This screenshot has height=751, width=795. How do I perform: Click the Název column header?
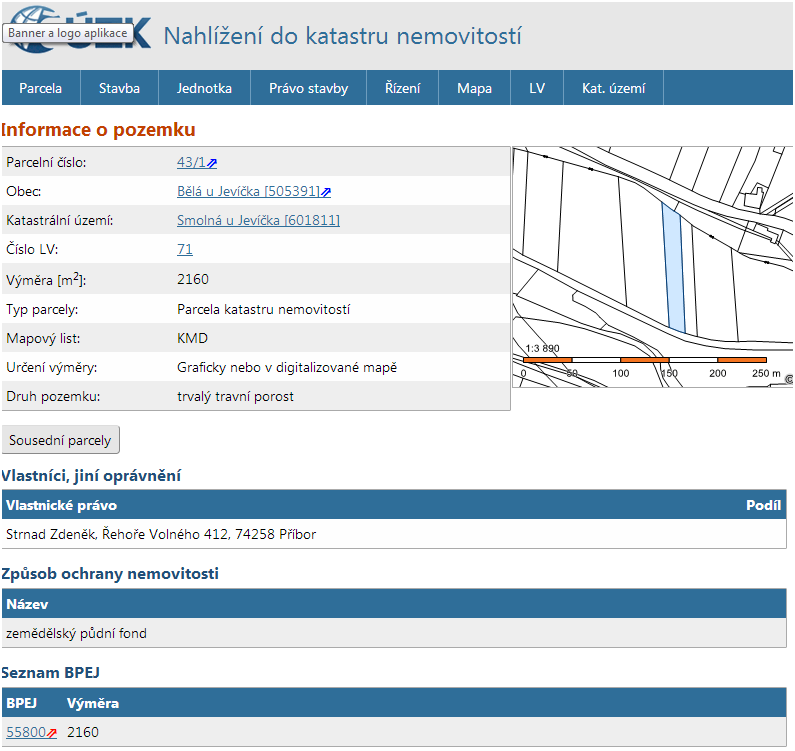pos(27,604)
